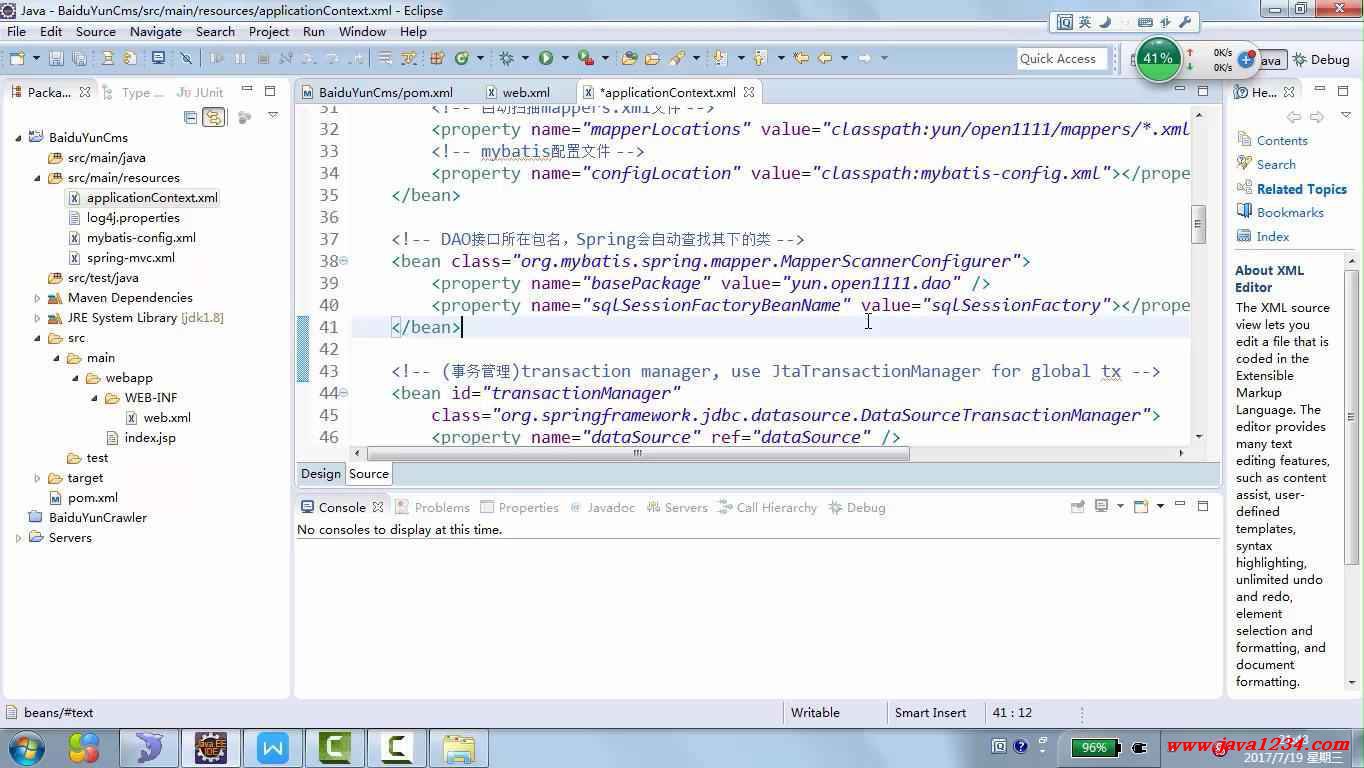The height and width of the screenshot is (768, 1364).
Task: Click the Windows Start button
Action: point(27,747)
